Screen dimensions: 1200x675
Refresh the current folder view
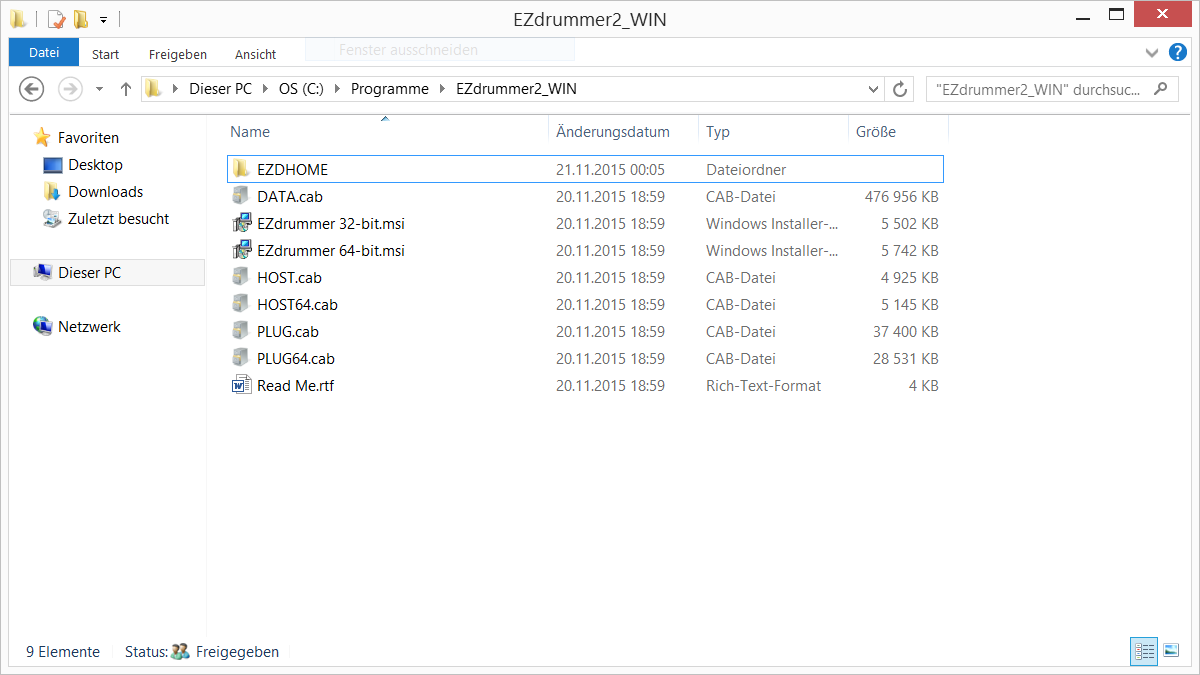click(900, 89)
